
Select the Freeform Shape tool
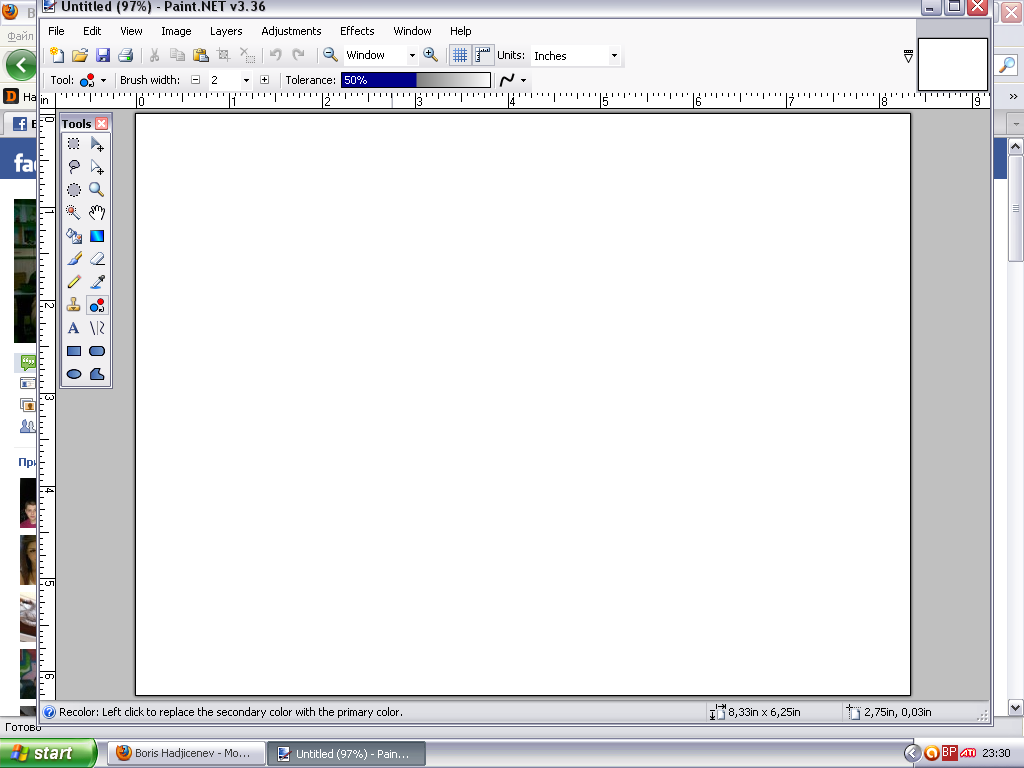coord(97,374)
